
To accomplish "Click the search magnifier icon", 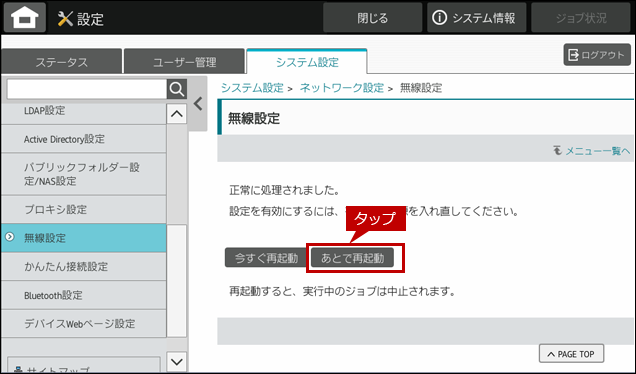I will coord(177,89).
